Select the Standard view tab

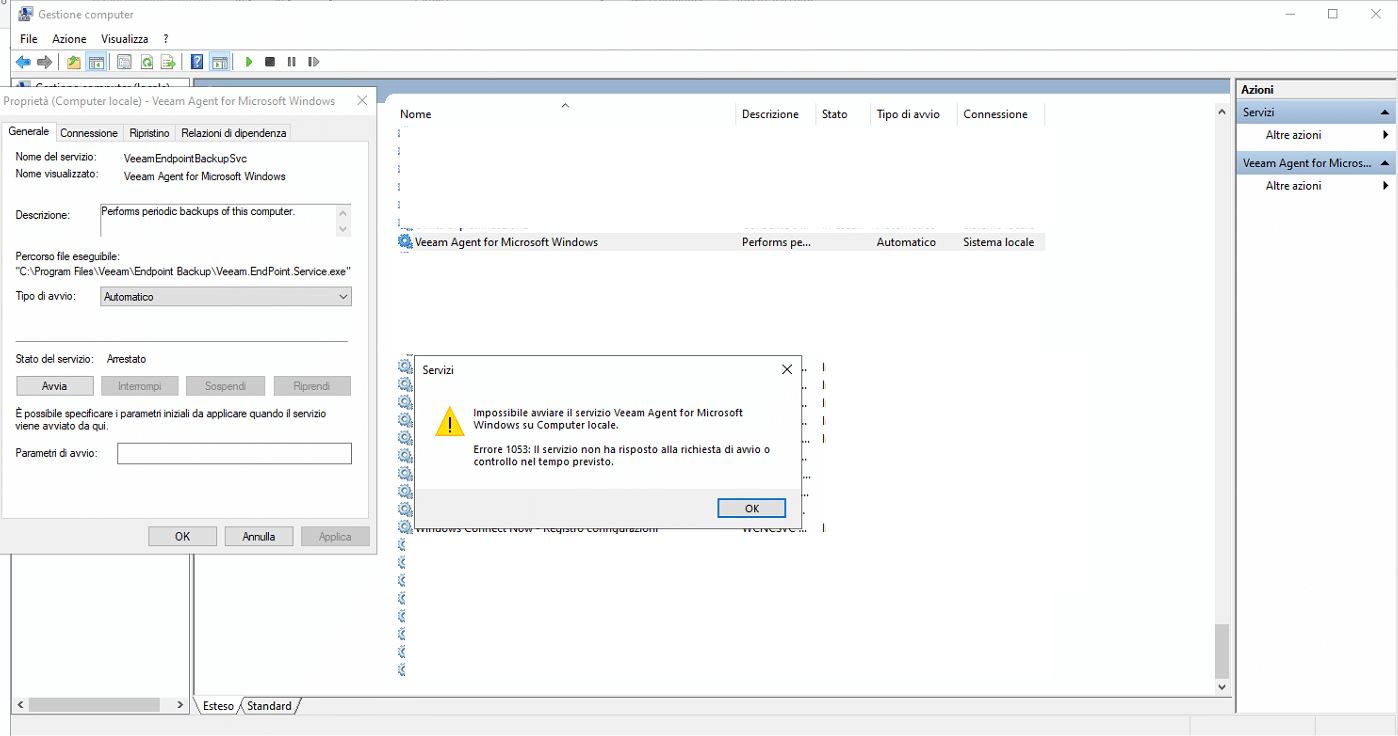point(270,706)
